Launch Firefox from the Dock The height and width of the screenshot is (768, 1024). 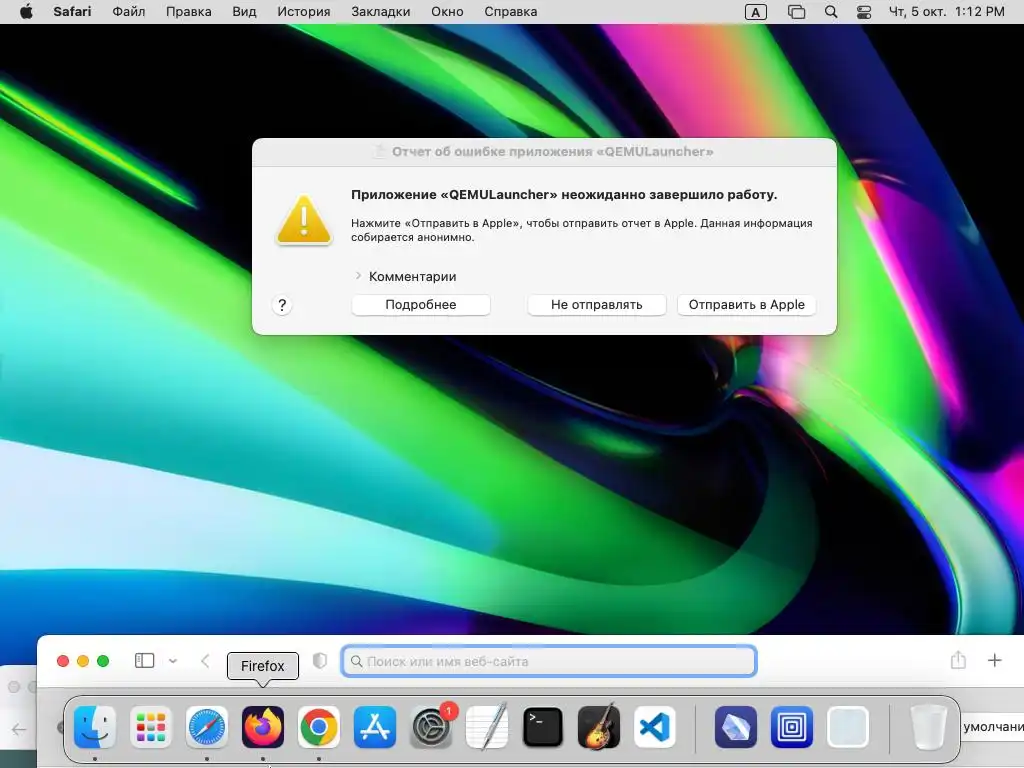[x=263, y=727]
